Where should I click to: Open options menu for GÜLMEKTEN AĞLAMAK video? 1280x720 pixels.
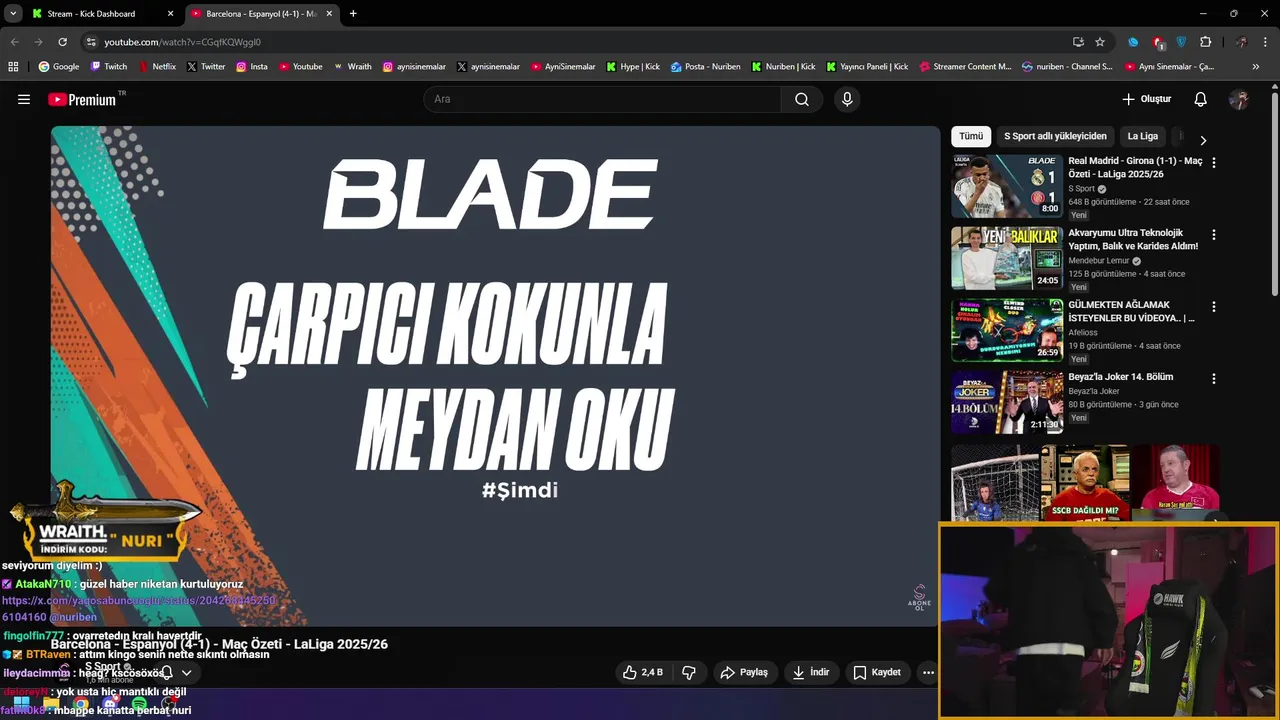[1214, 307]
